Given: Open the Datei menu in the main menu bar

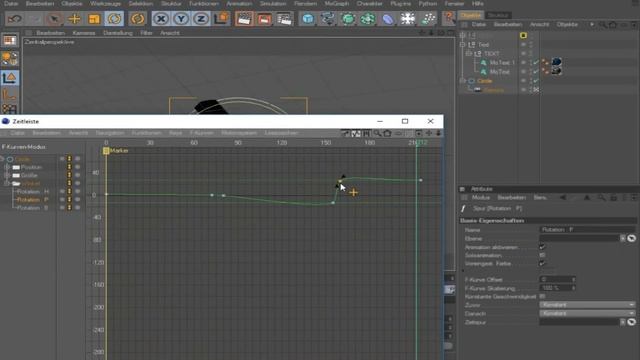Looking at the screenshot, I should coord(11,4).
